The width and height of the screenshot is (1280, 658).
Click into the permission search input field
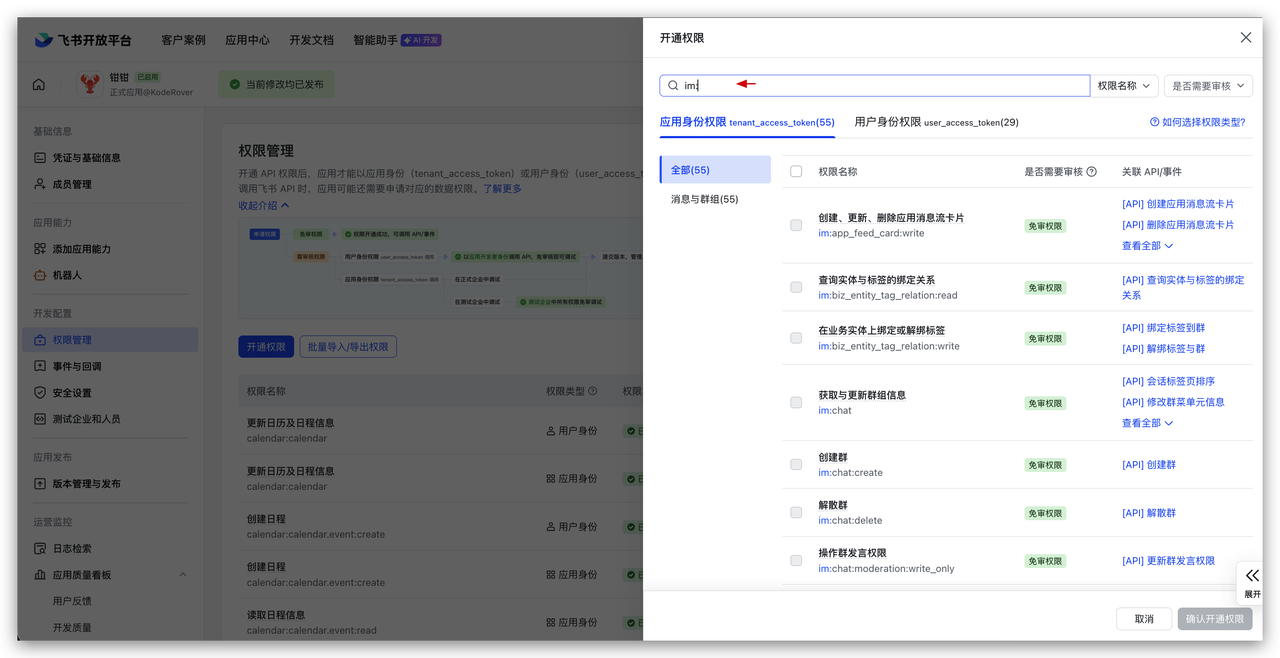[880, 86]
